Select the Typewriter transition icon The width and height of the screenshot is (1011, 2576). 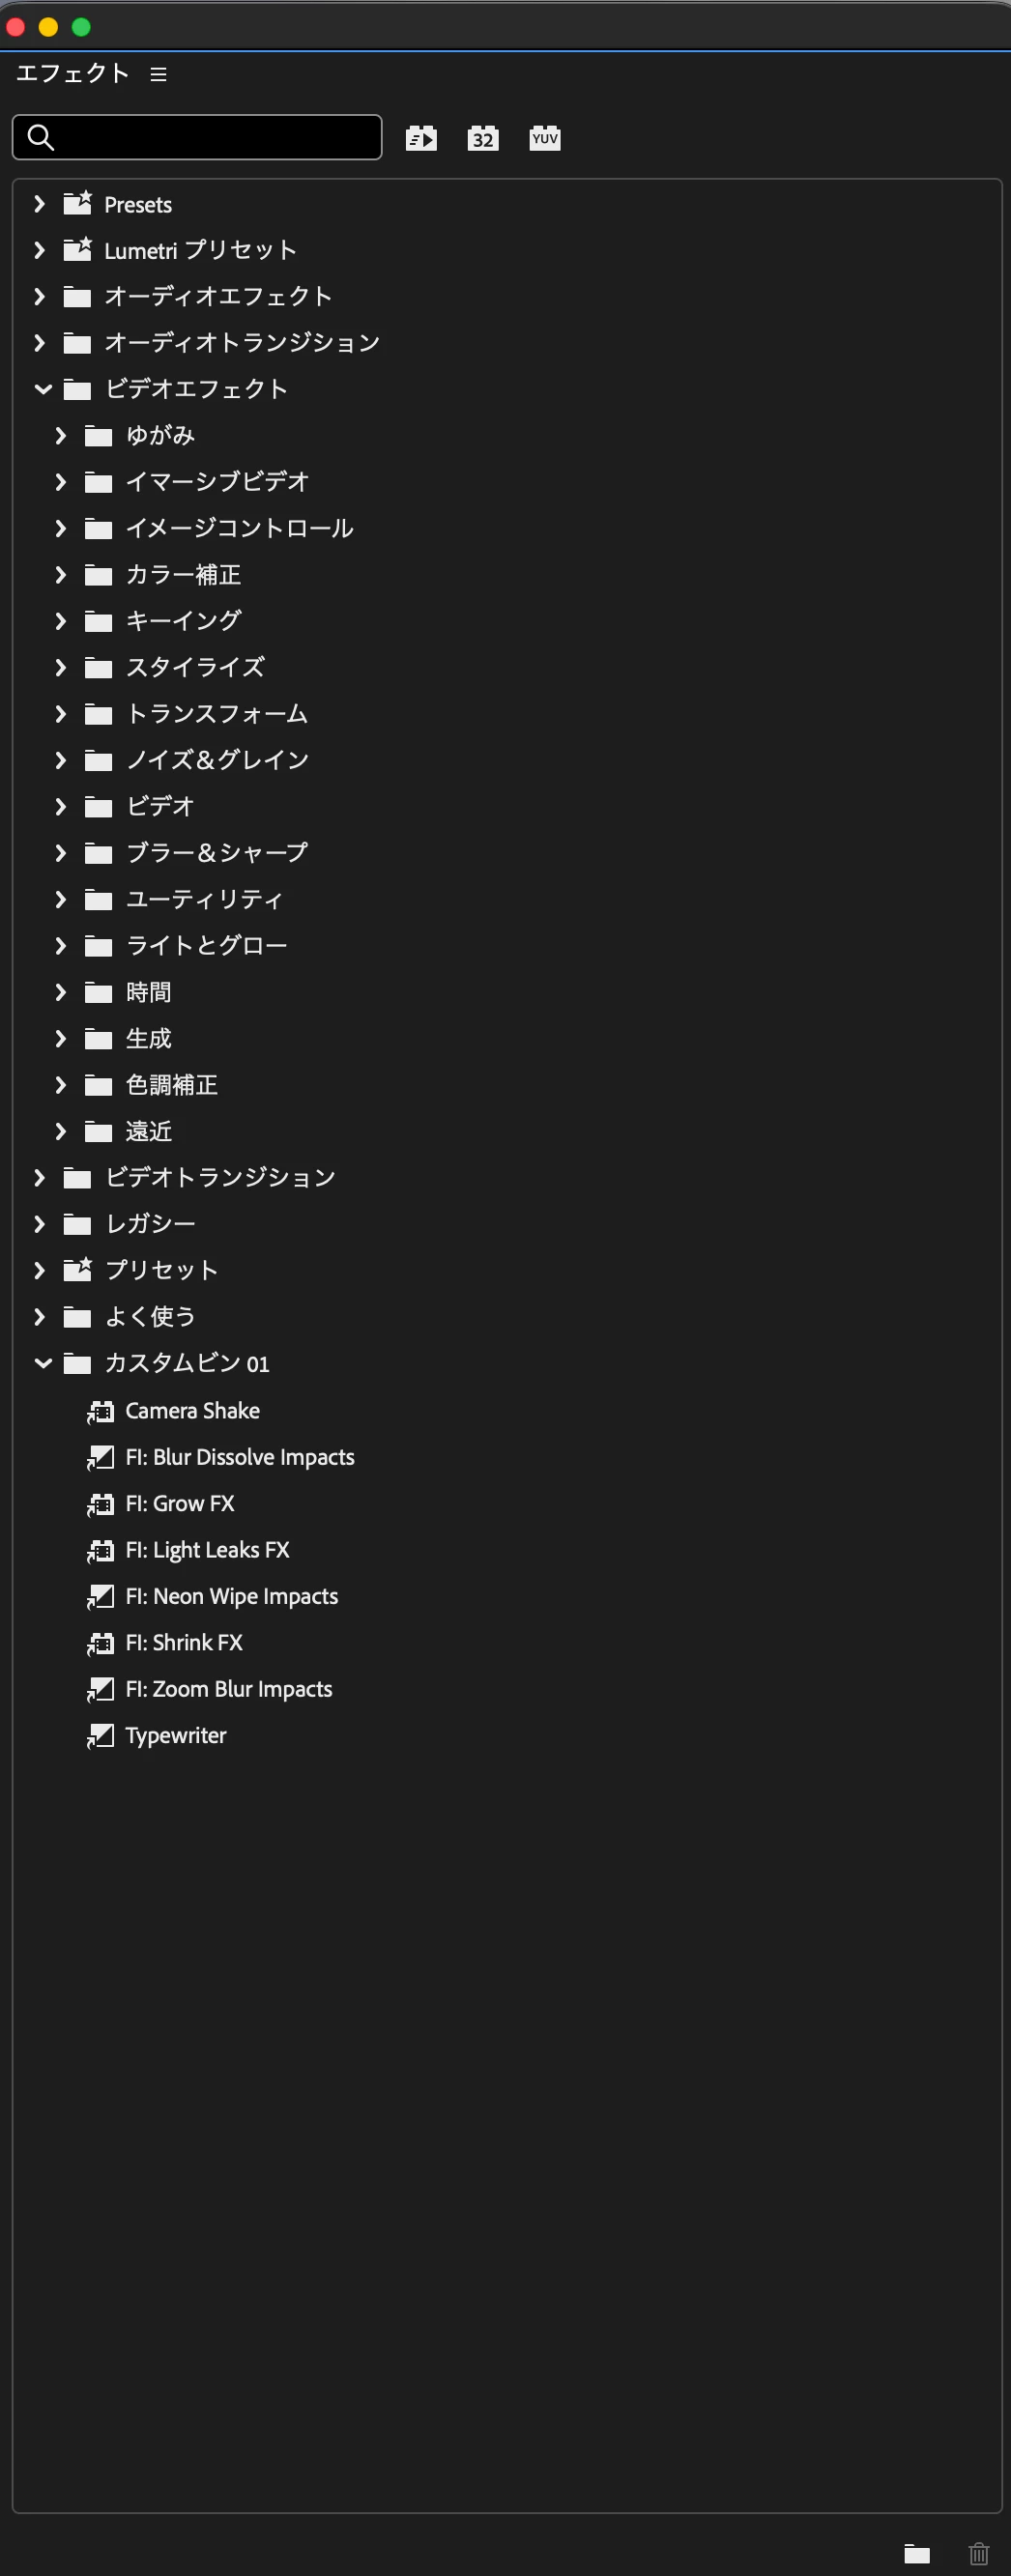pyautogui.click(x=100, y=1736)
